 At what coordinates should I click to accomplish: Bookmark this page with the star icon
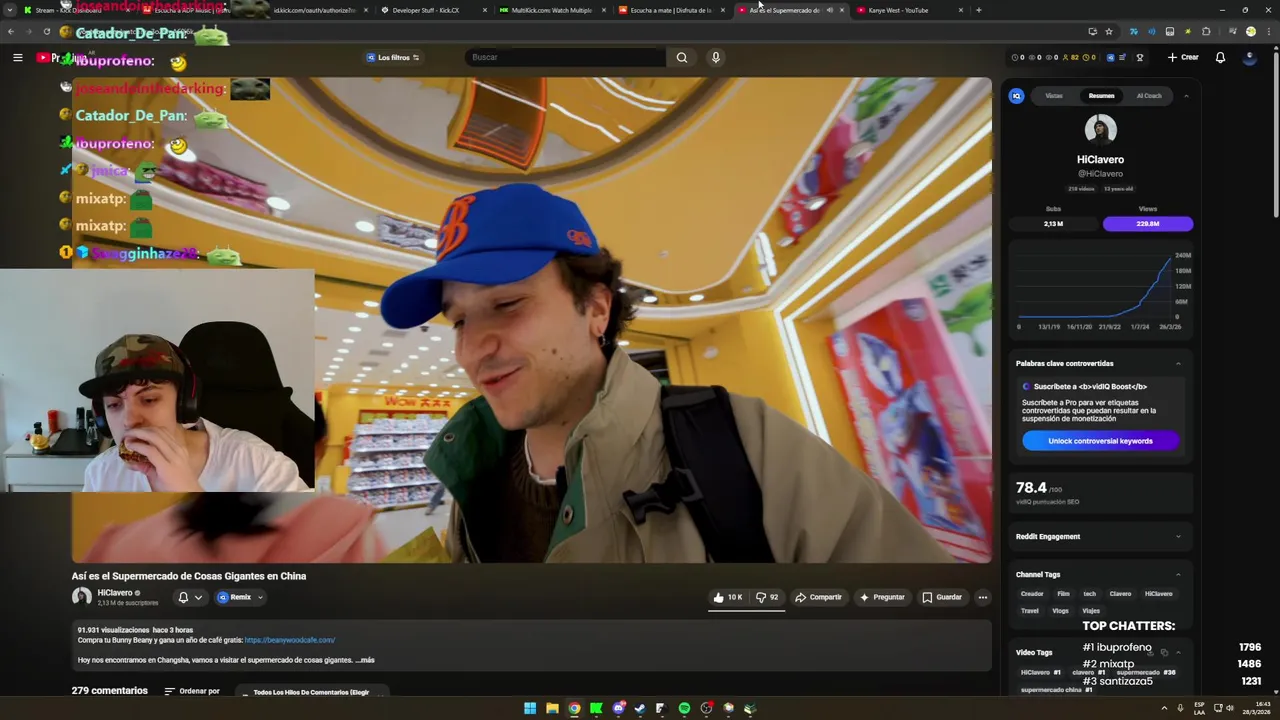pyautogui.click(x=1109, y=31)
